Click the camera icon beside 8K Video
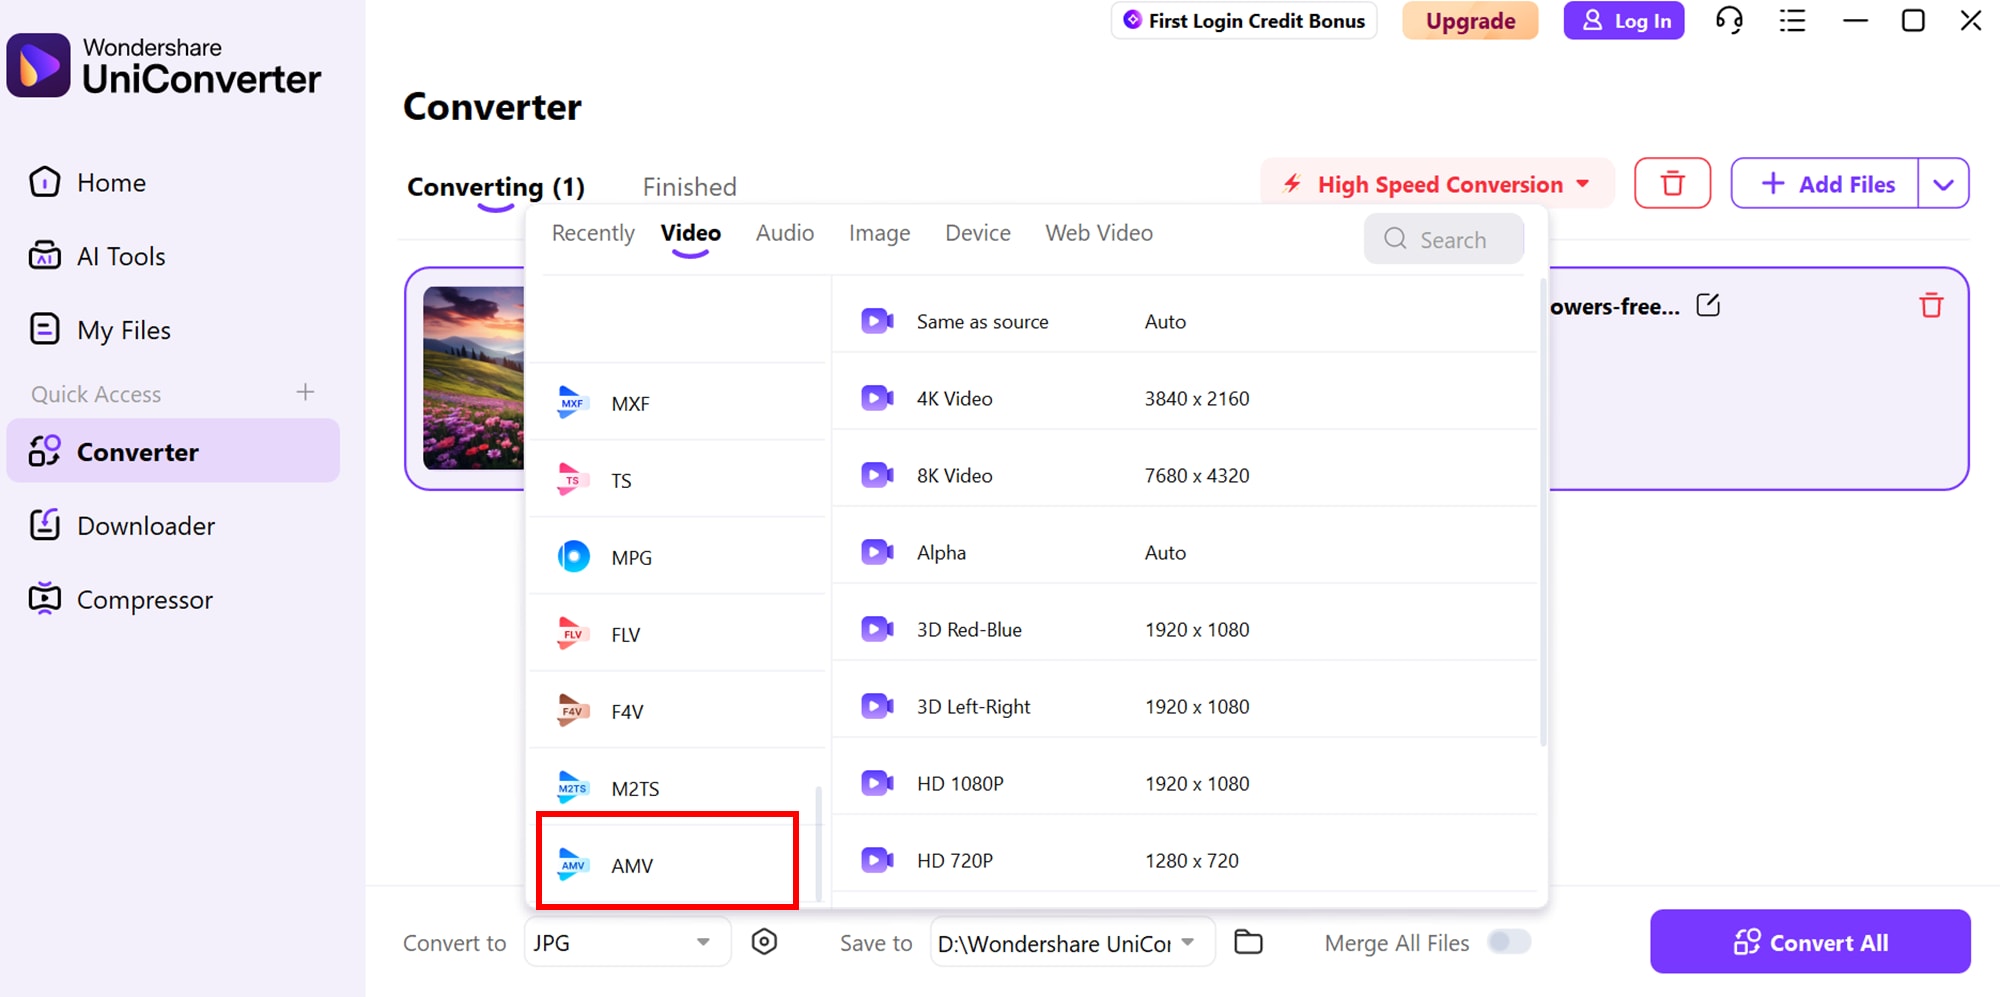This screenshot has height=997, width=2000. pyautogui.click(x=877, y=475)
